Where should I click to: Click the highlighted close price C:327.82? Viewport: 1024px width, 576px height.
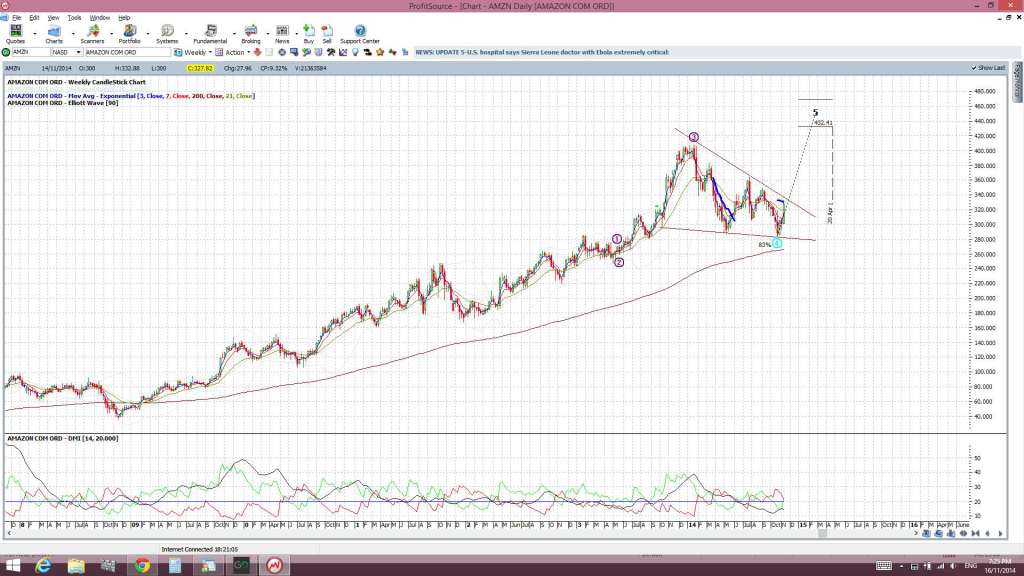200,68
